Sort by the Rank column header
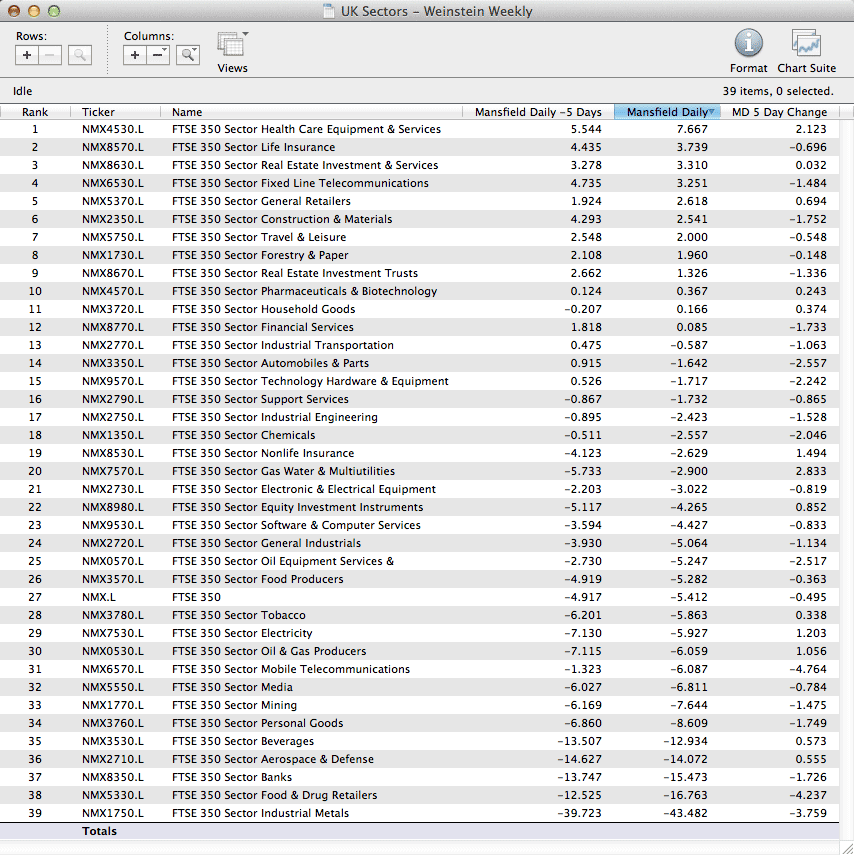The image size is (854, 855). point(35,112)
